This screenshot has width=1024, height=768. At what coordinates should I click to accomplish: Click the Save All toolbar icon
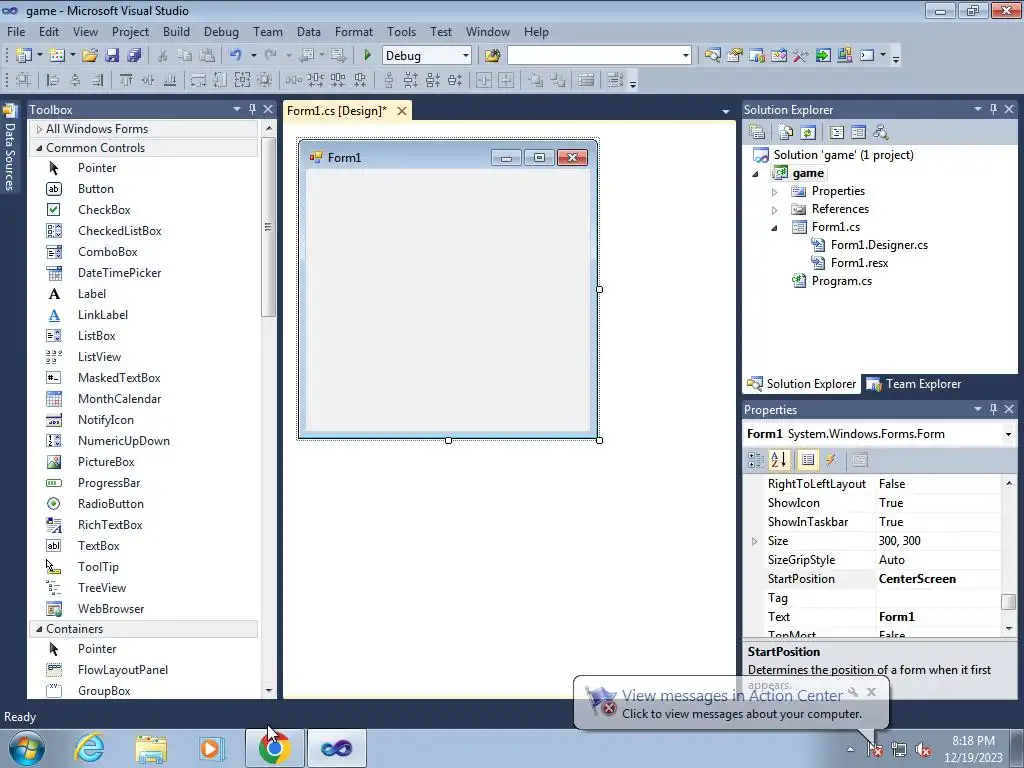(x=134, y=56)
